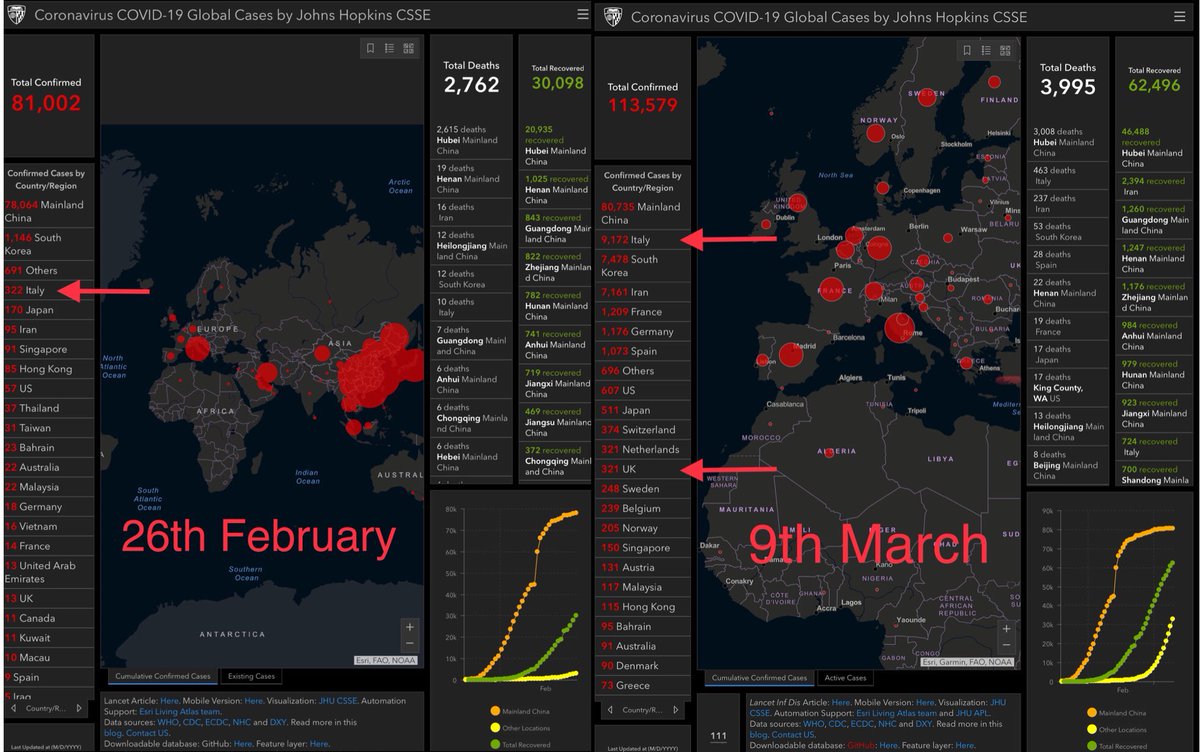This screenshot has height=752, width=1200.
Task: Open legend list on the 9th March map
Action: [x=986, y=50]
